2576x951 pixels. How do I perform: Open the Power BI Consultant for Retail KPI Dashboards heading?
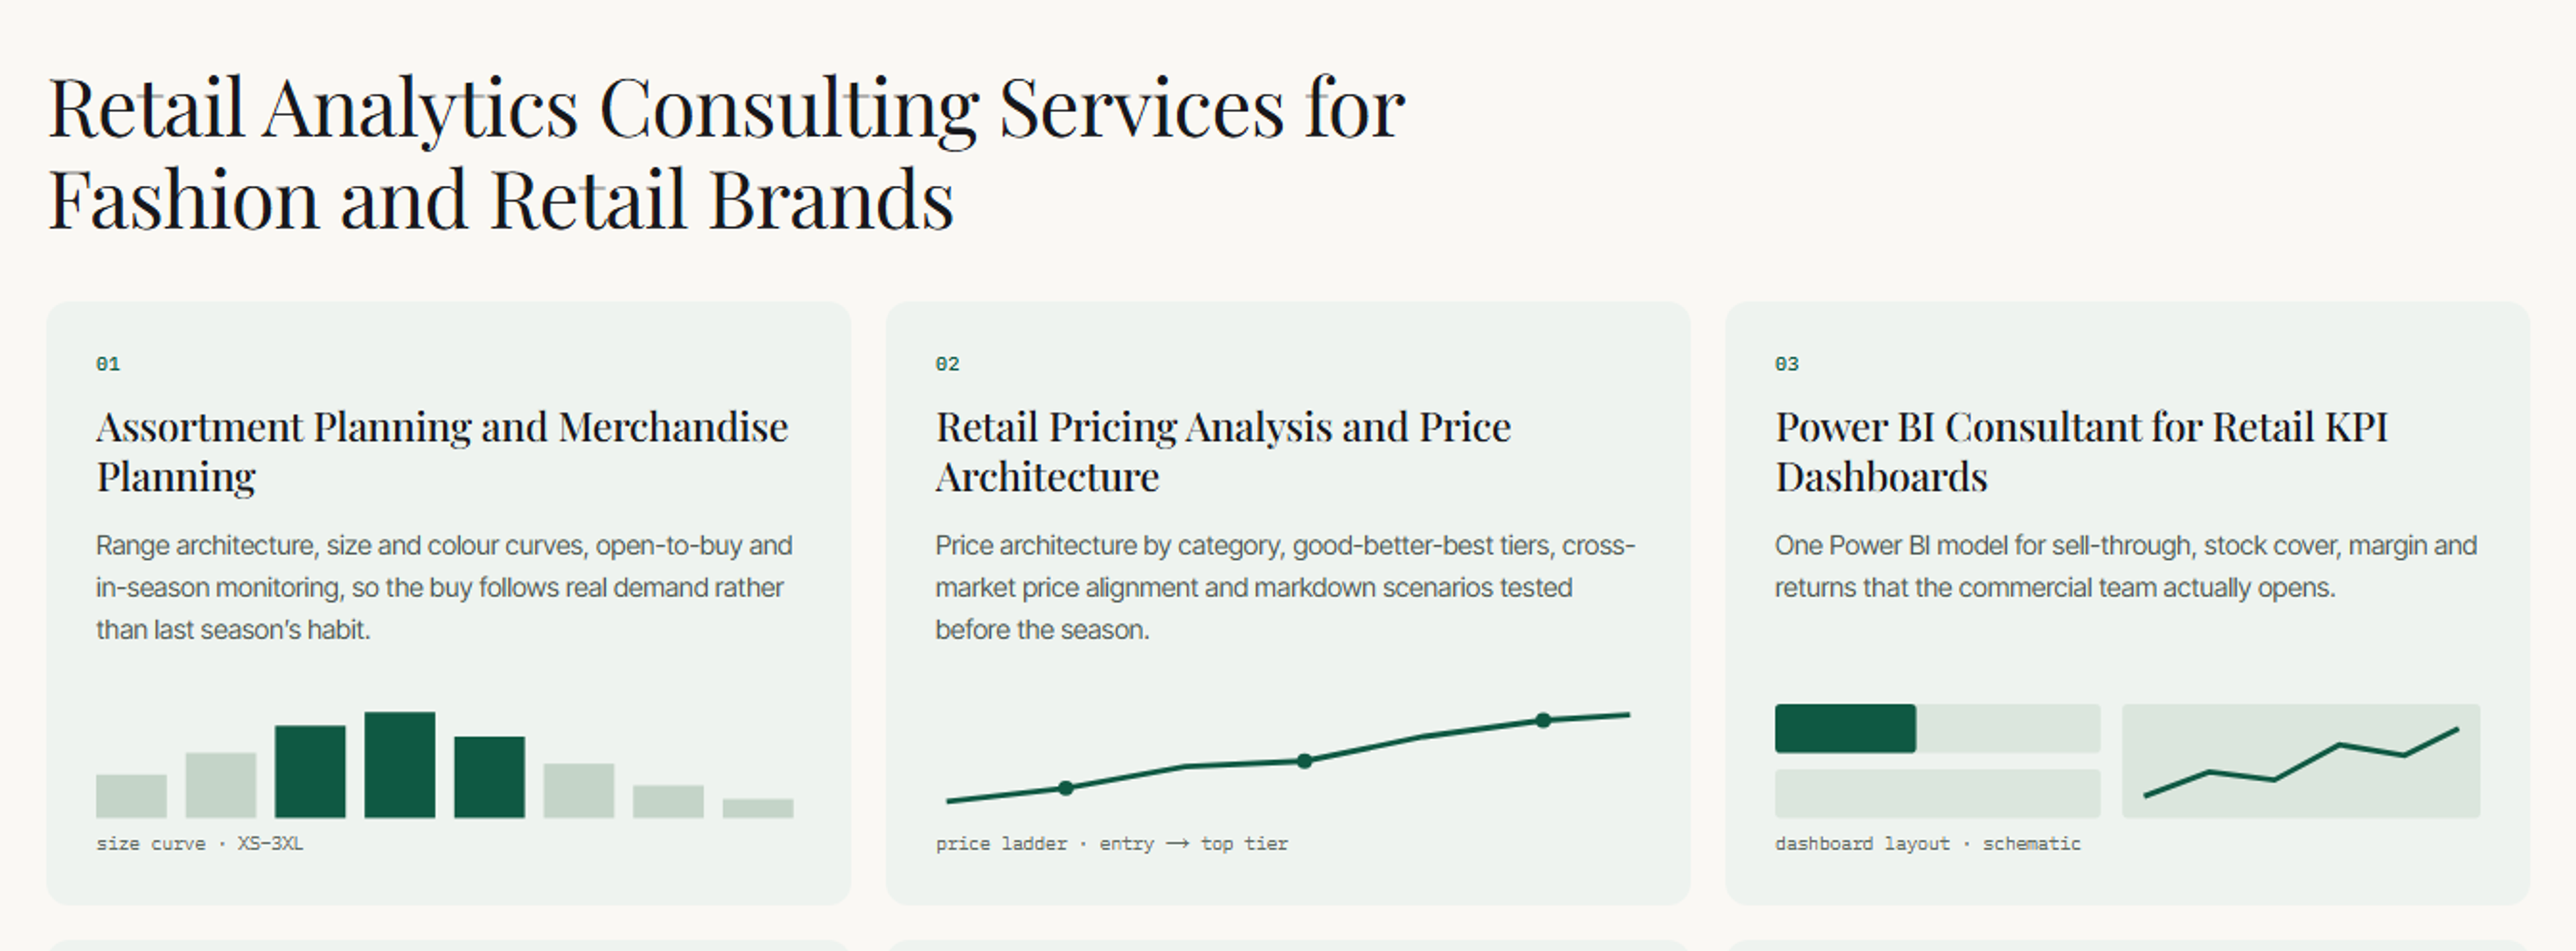[x=2081, y=452]
